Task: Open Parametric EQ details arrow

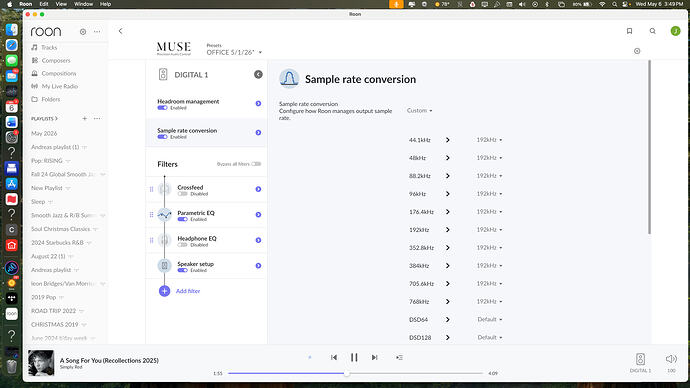Action: tap(258, 215)
